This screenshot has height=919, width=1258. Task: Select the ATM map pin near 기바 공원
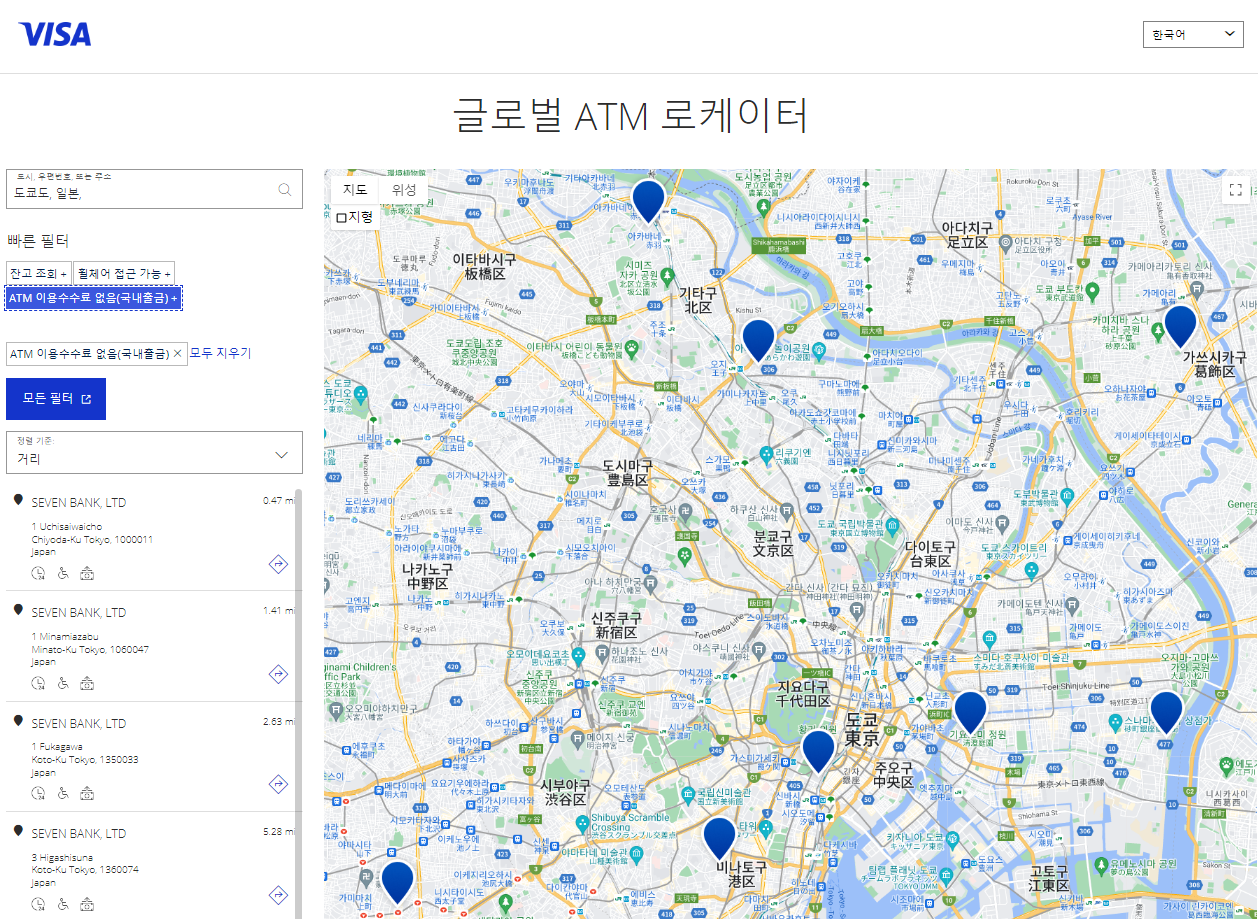pos(970,712)
